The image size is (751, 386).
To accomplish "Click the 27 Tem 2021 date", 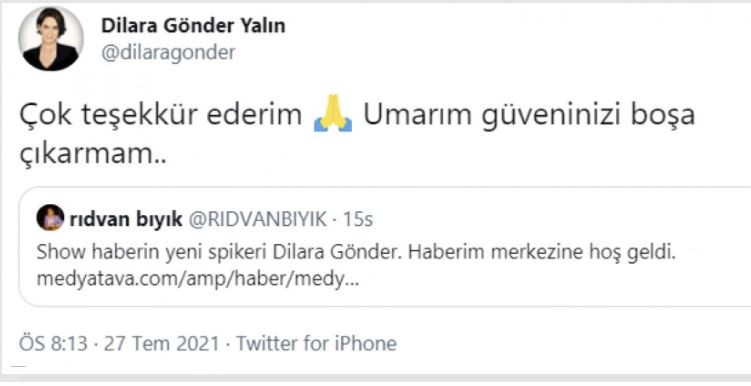I will pos(162,344).
